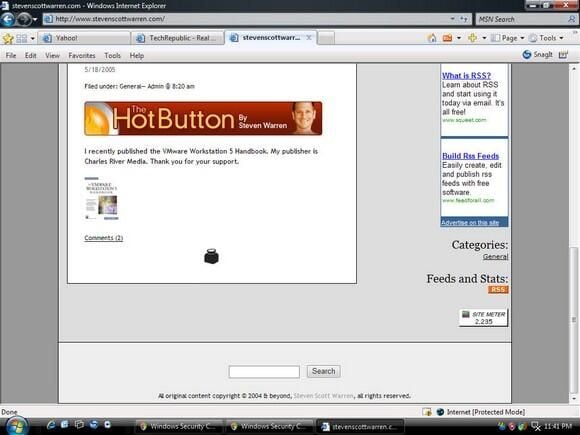Click the SnagIt toolbar button
Screen dimensions: 580x435
[537, 55]
